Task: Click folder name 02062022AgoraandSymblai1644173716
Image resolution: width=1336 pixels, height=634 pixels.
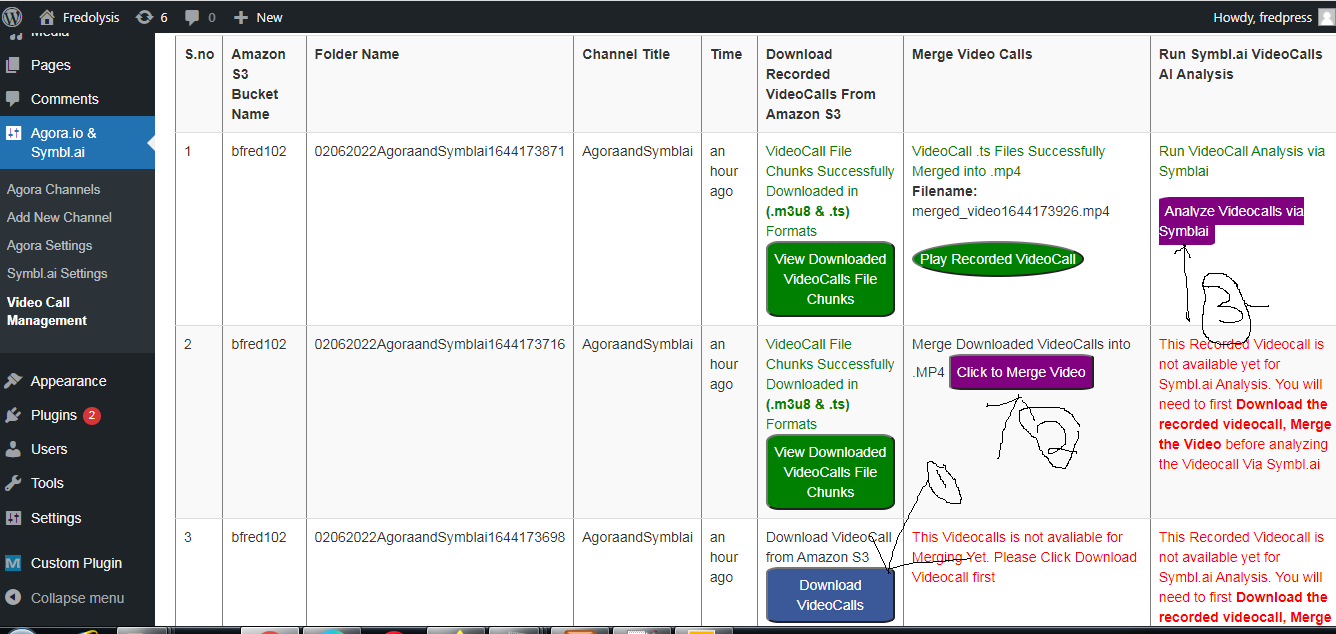Action: pos(440,344)
